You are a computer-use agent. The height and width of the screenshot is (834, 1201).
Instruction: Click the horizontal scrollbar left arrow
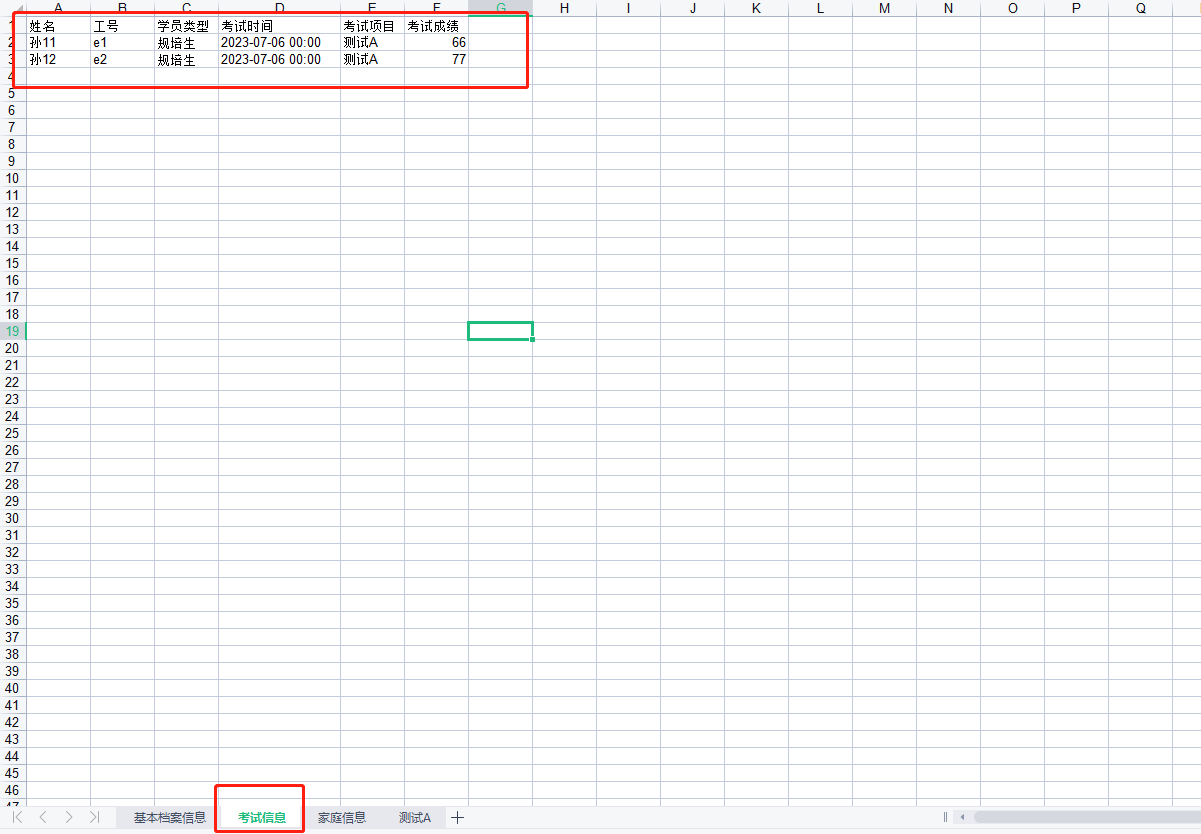click(x=963, y=817)
